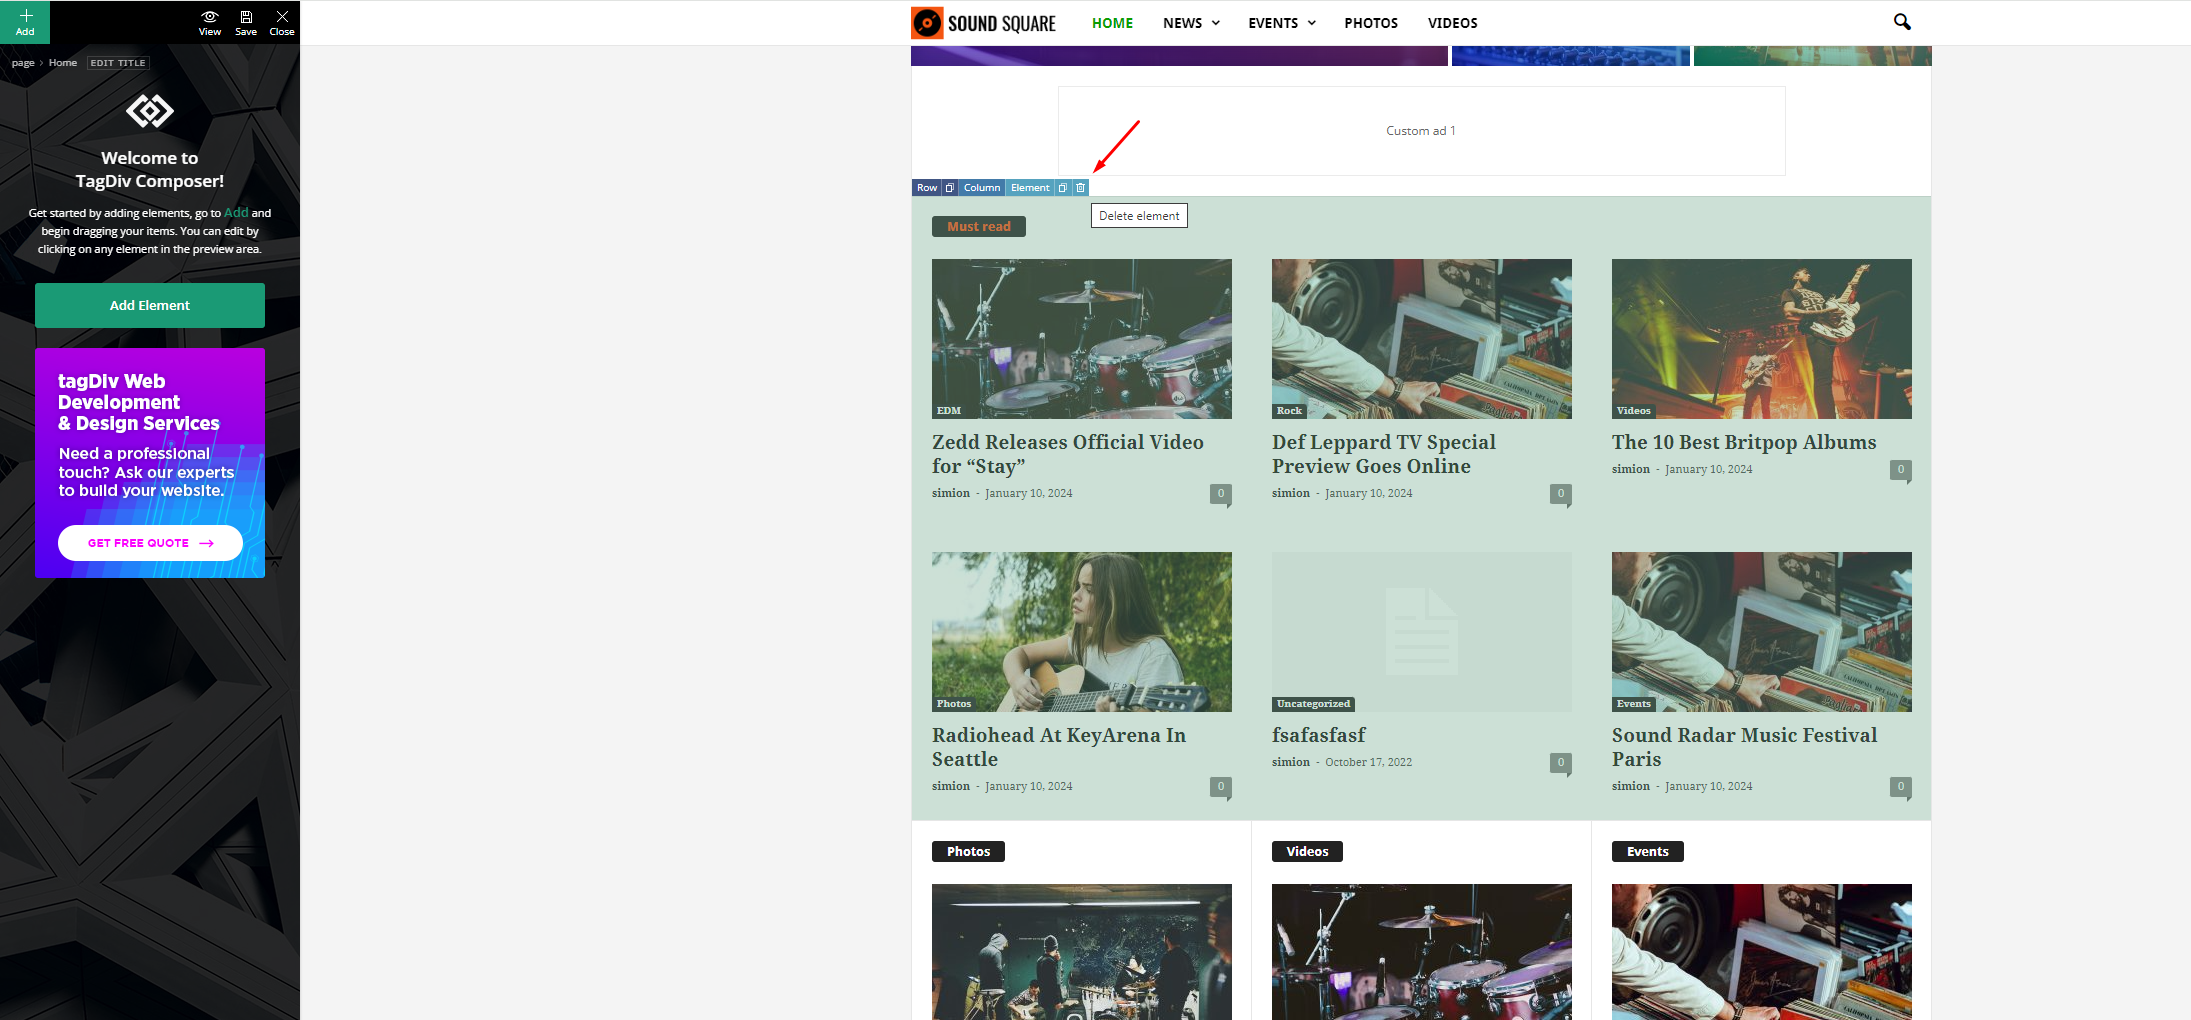Open comment count on Sound Radar Music Festival
The width and height of the screenshot is (2191, 1020).
1900,786
